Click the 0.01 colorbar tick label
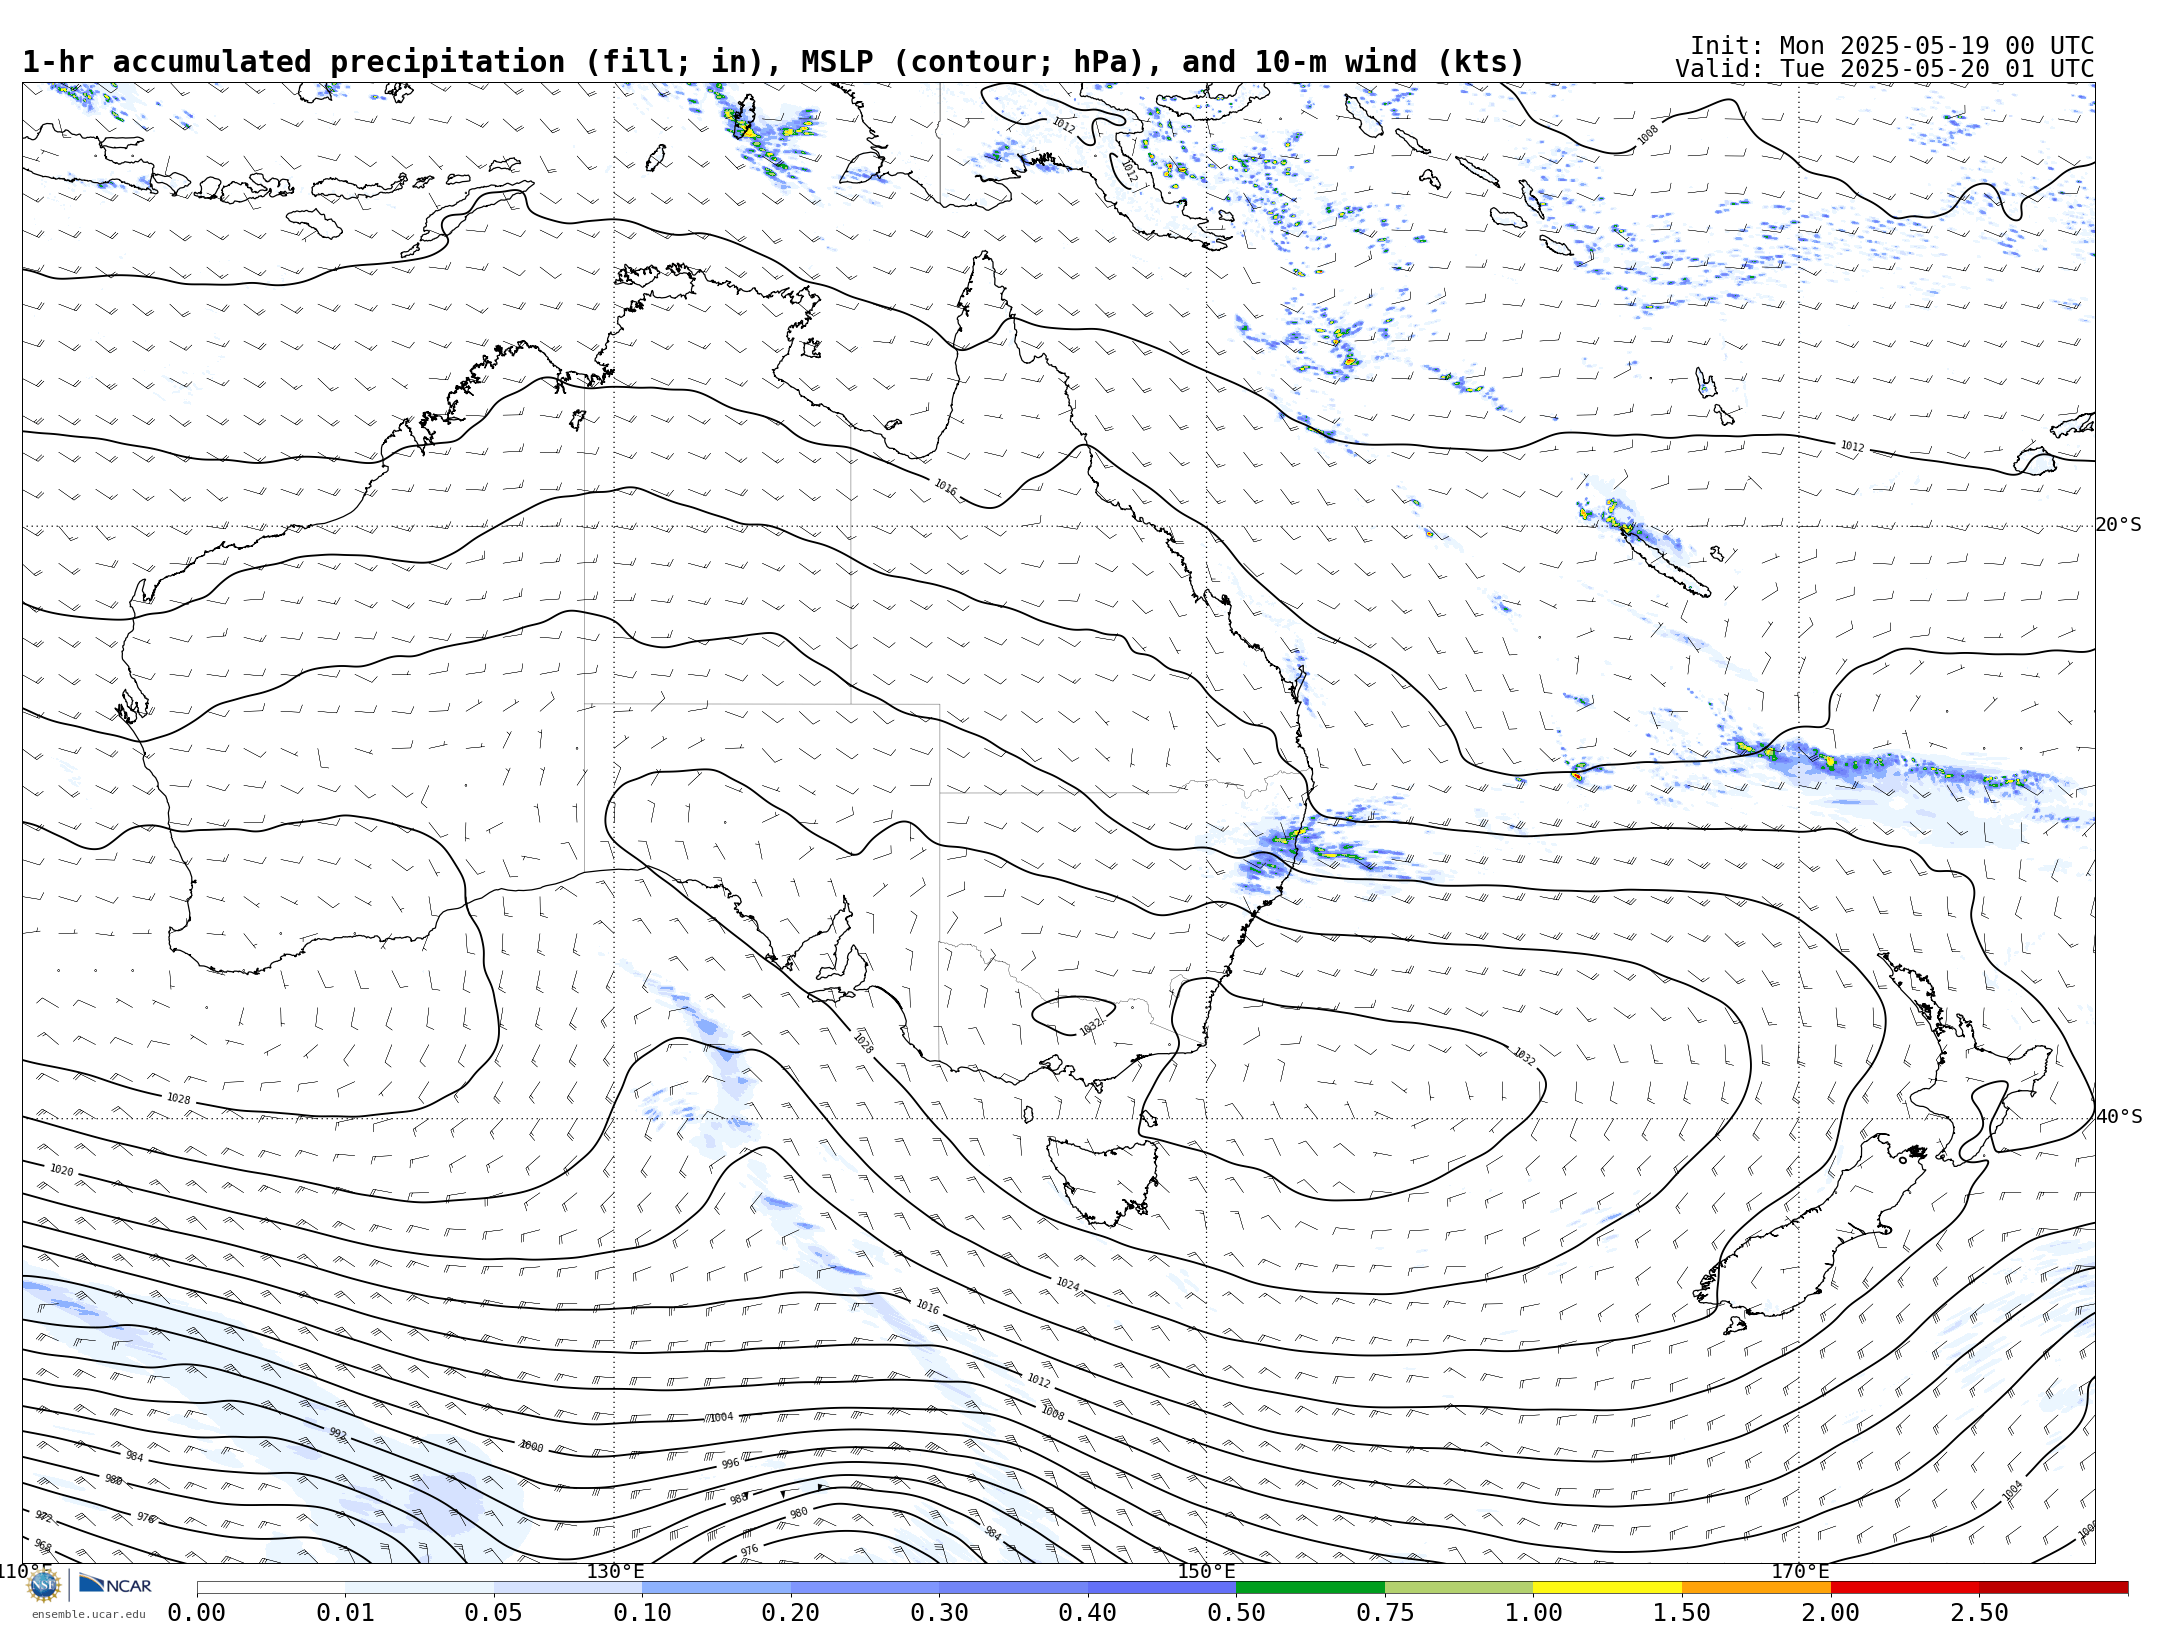Viewport: 2160px width, 1626px height. click(x=345, y=1613)
